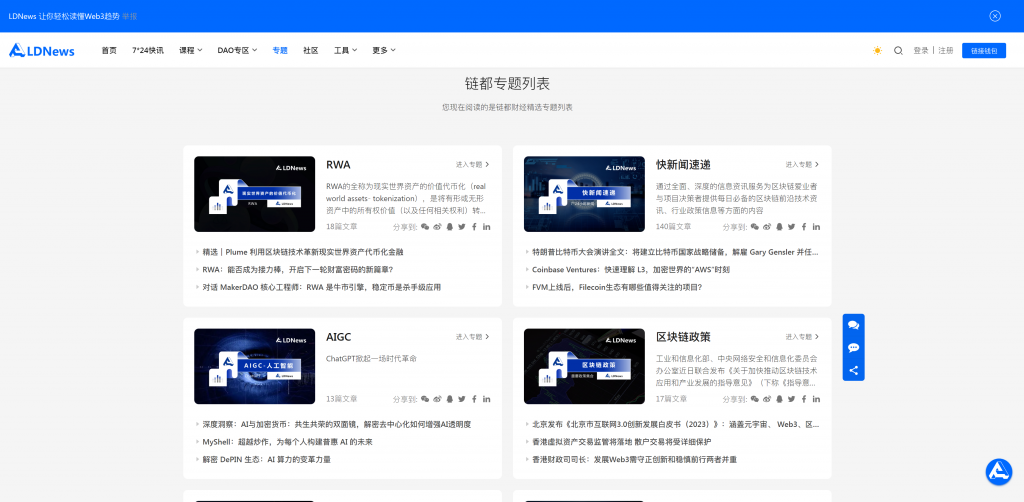1024x502 pixels.
Task: Share 快新闻速递 topic to QQ
Action: [x=780, y=227]
